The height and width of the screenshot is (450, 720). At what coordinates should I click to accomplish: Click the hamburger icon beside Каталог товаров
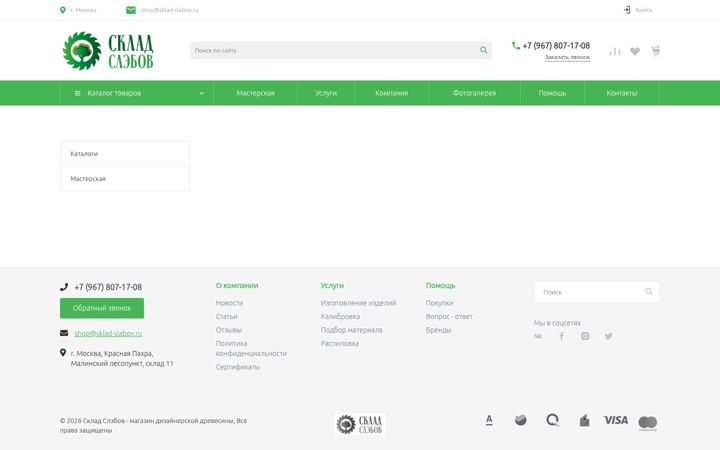click(78, 93)
